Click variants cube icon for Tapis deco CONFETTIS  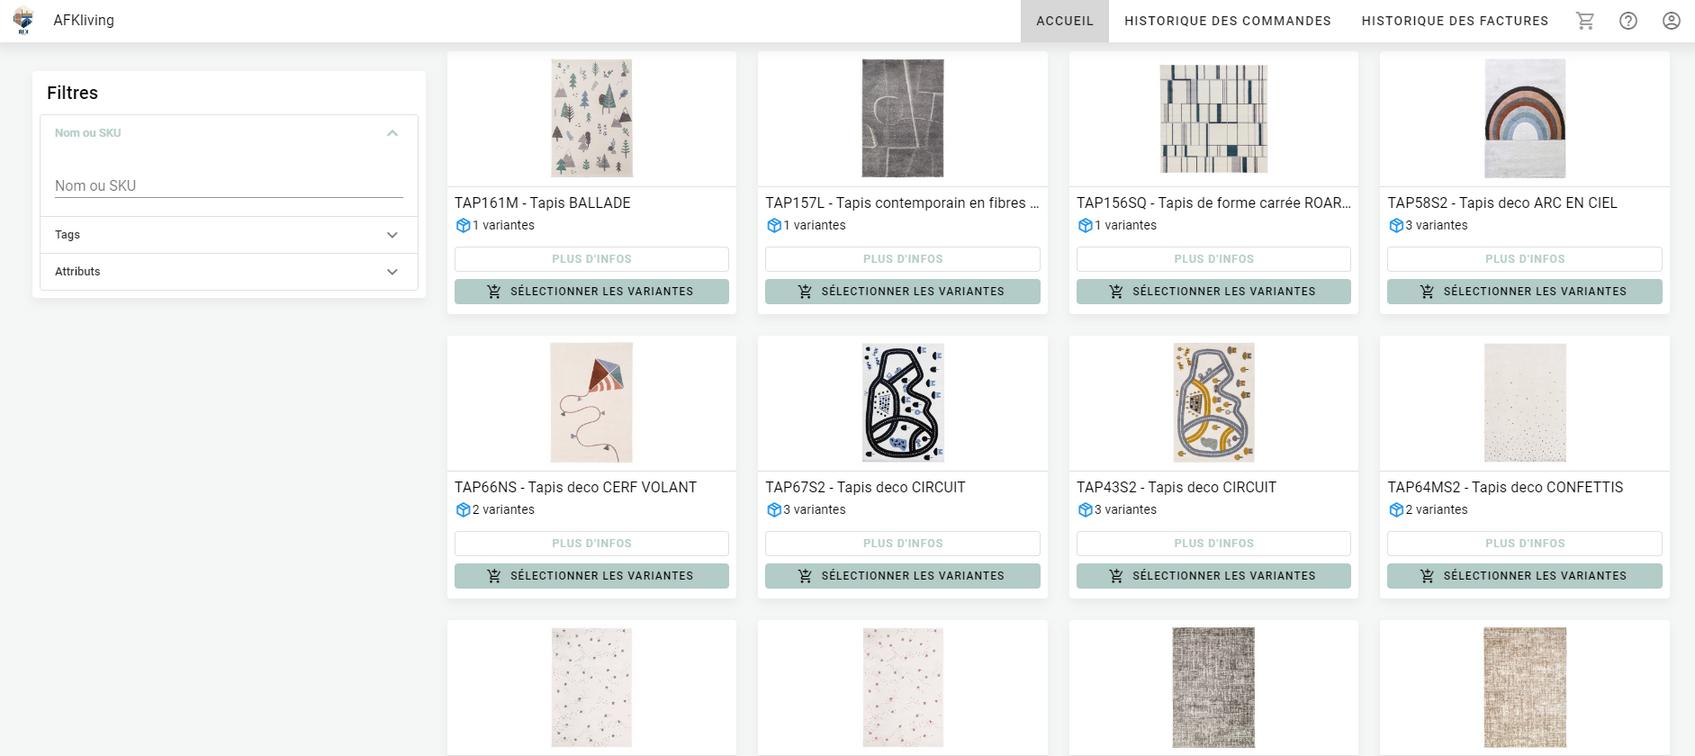(1396, 510)
